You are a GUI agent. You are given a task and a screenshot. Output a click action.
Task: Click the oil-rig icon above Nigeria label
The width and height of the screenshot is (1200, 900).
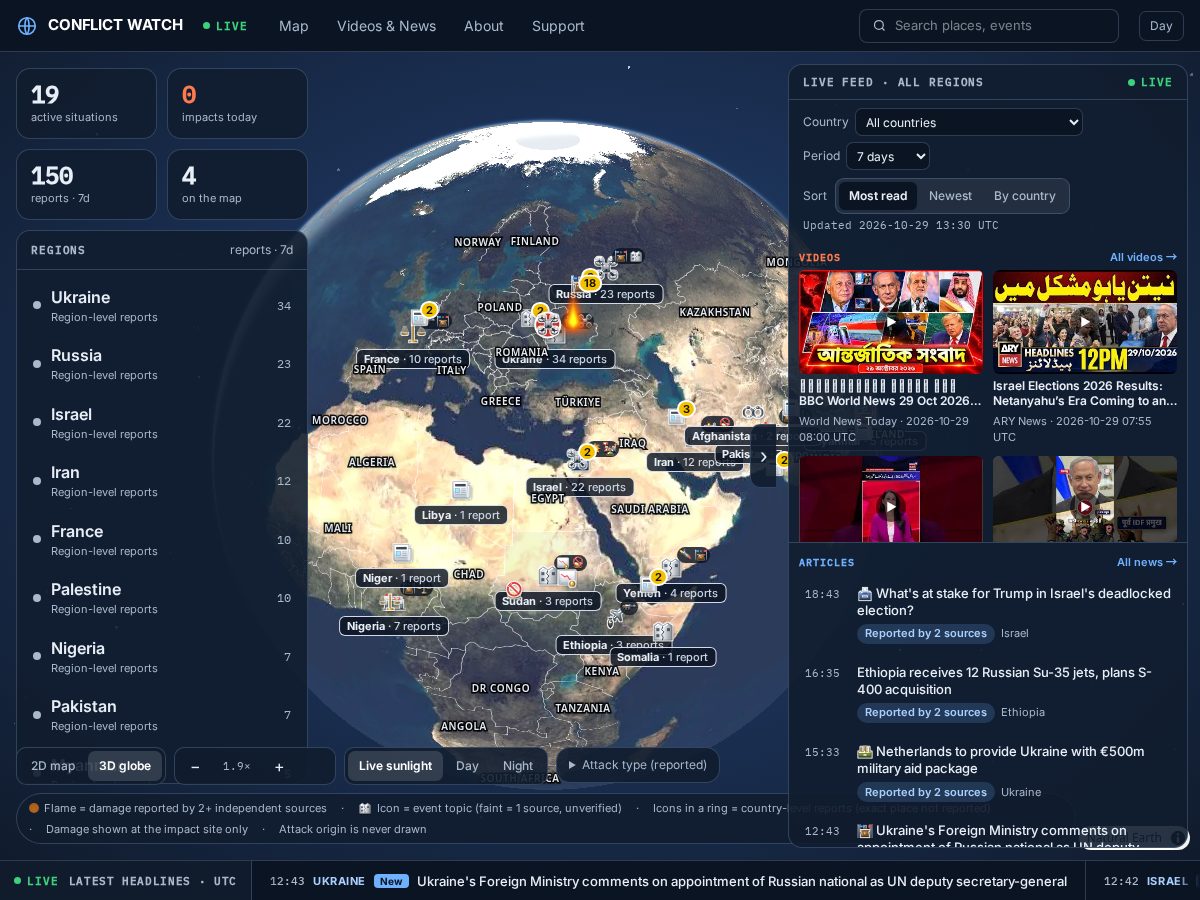click(x=392, y=602)
